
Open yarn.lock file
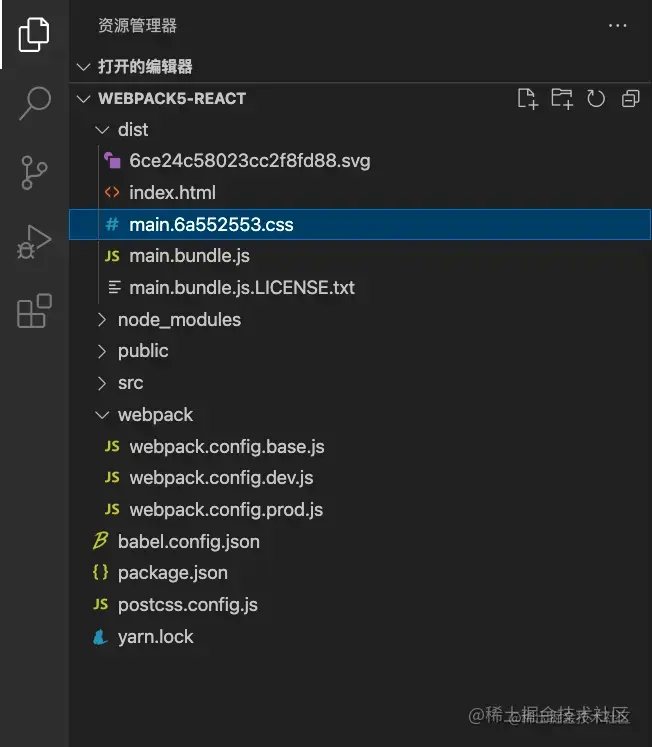coord(155,636)
